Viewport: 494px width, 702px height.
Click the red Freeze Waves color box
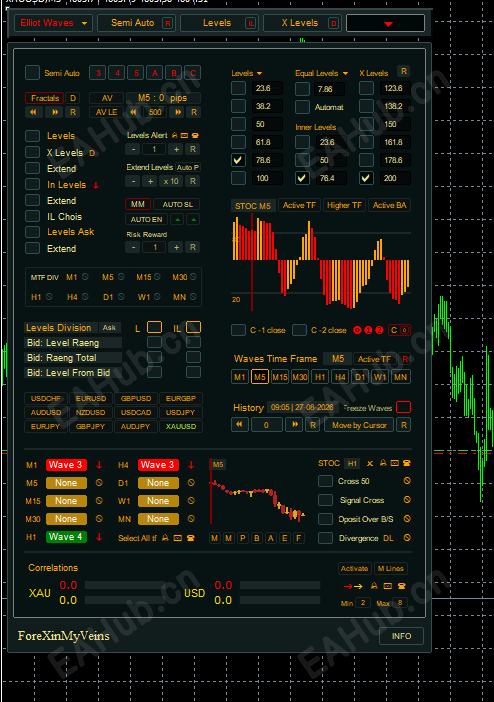(x=404, y=407)
